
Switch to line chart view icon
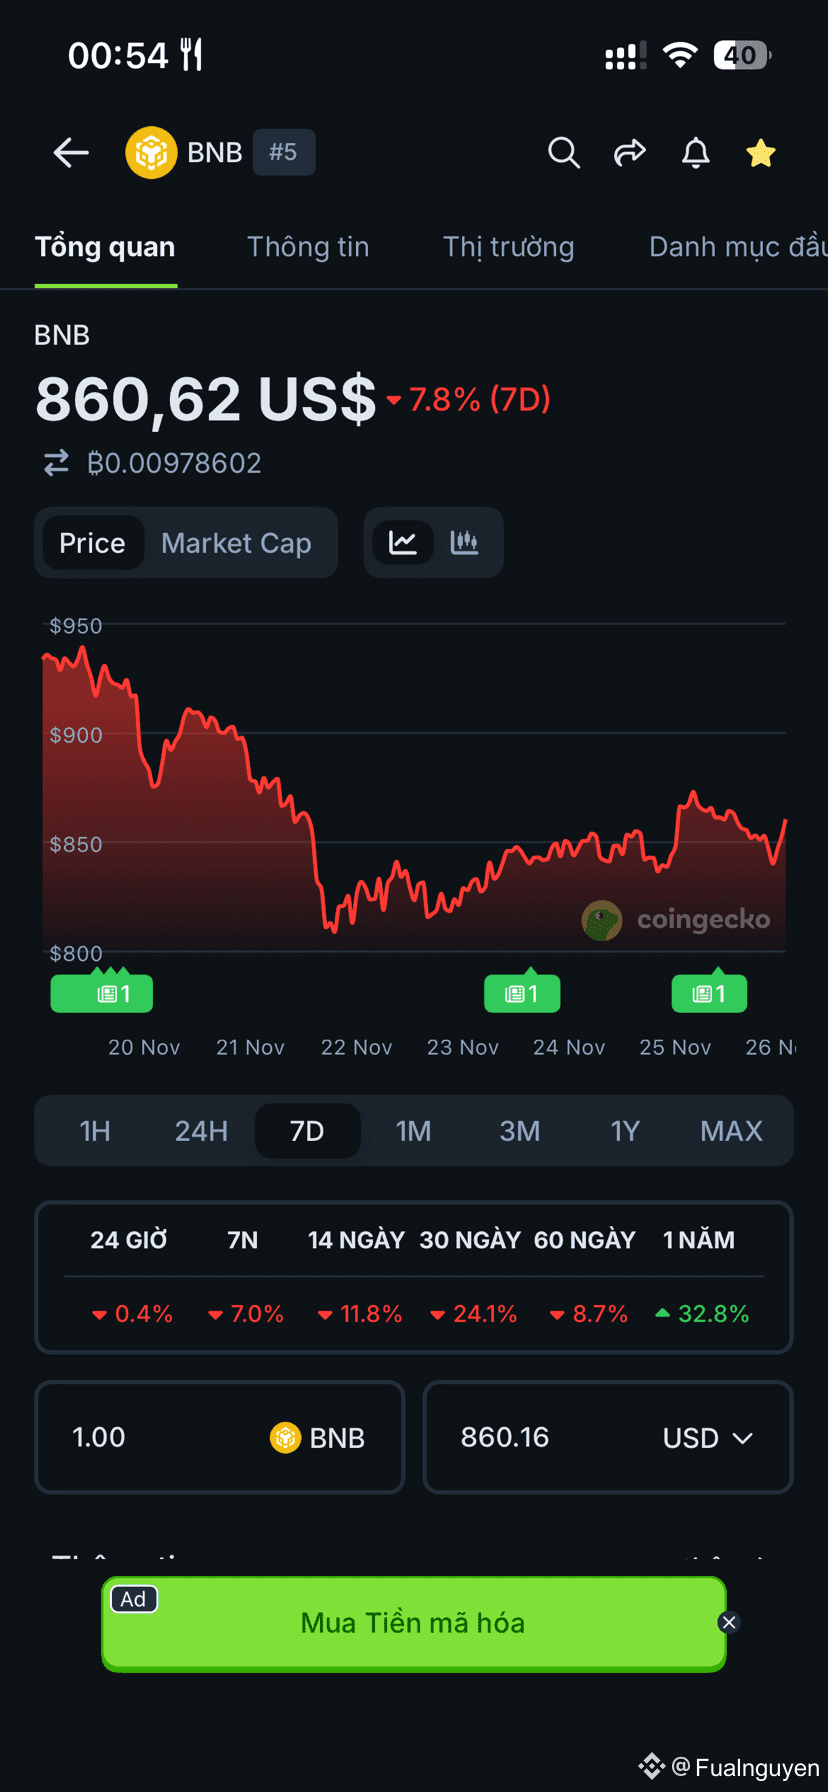point(403,543)
